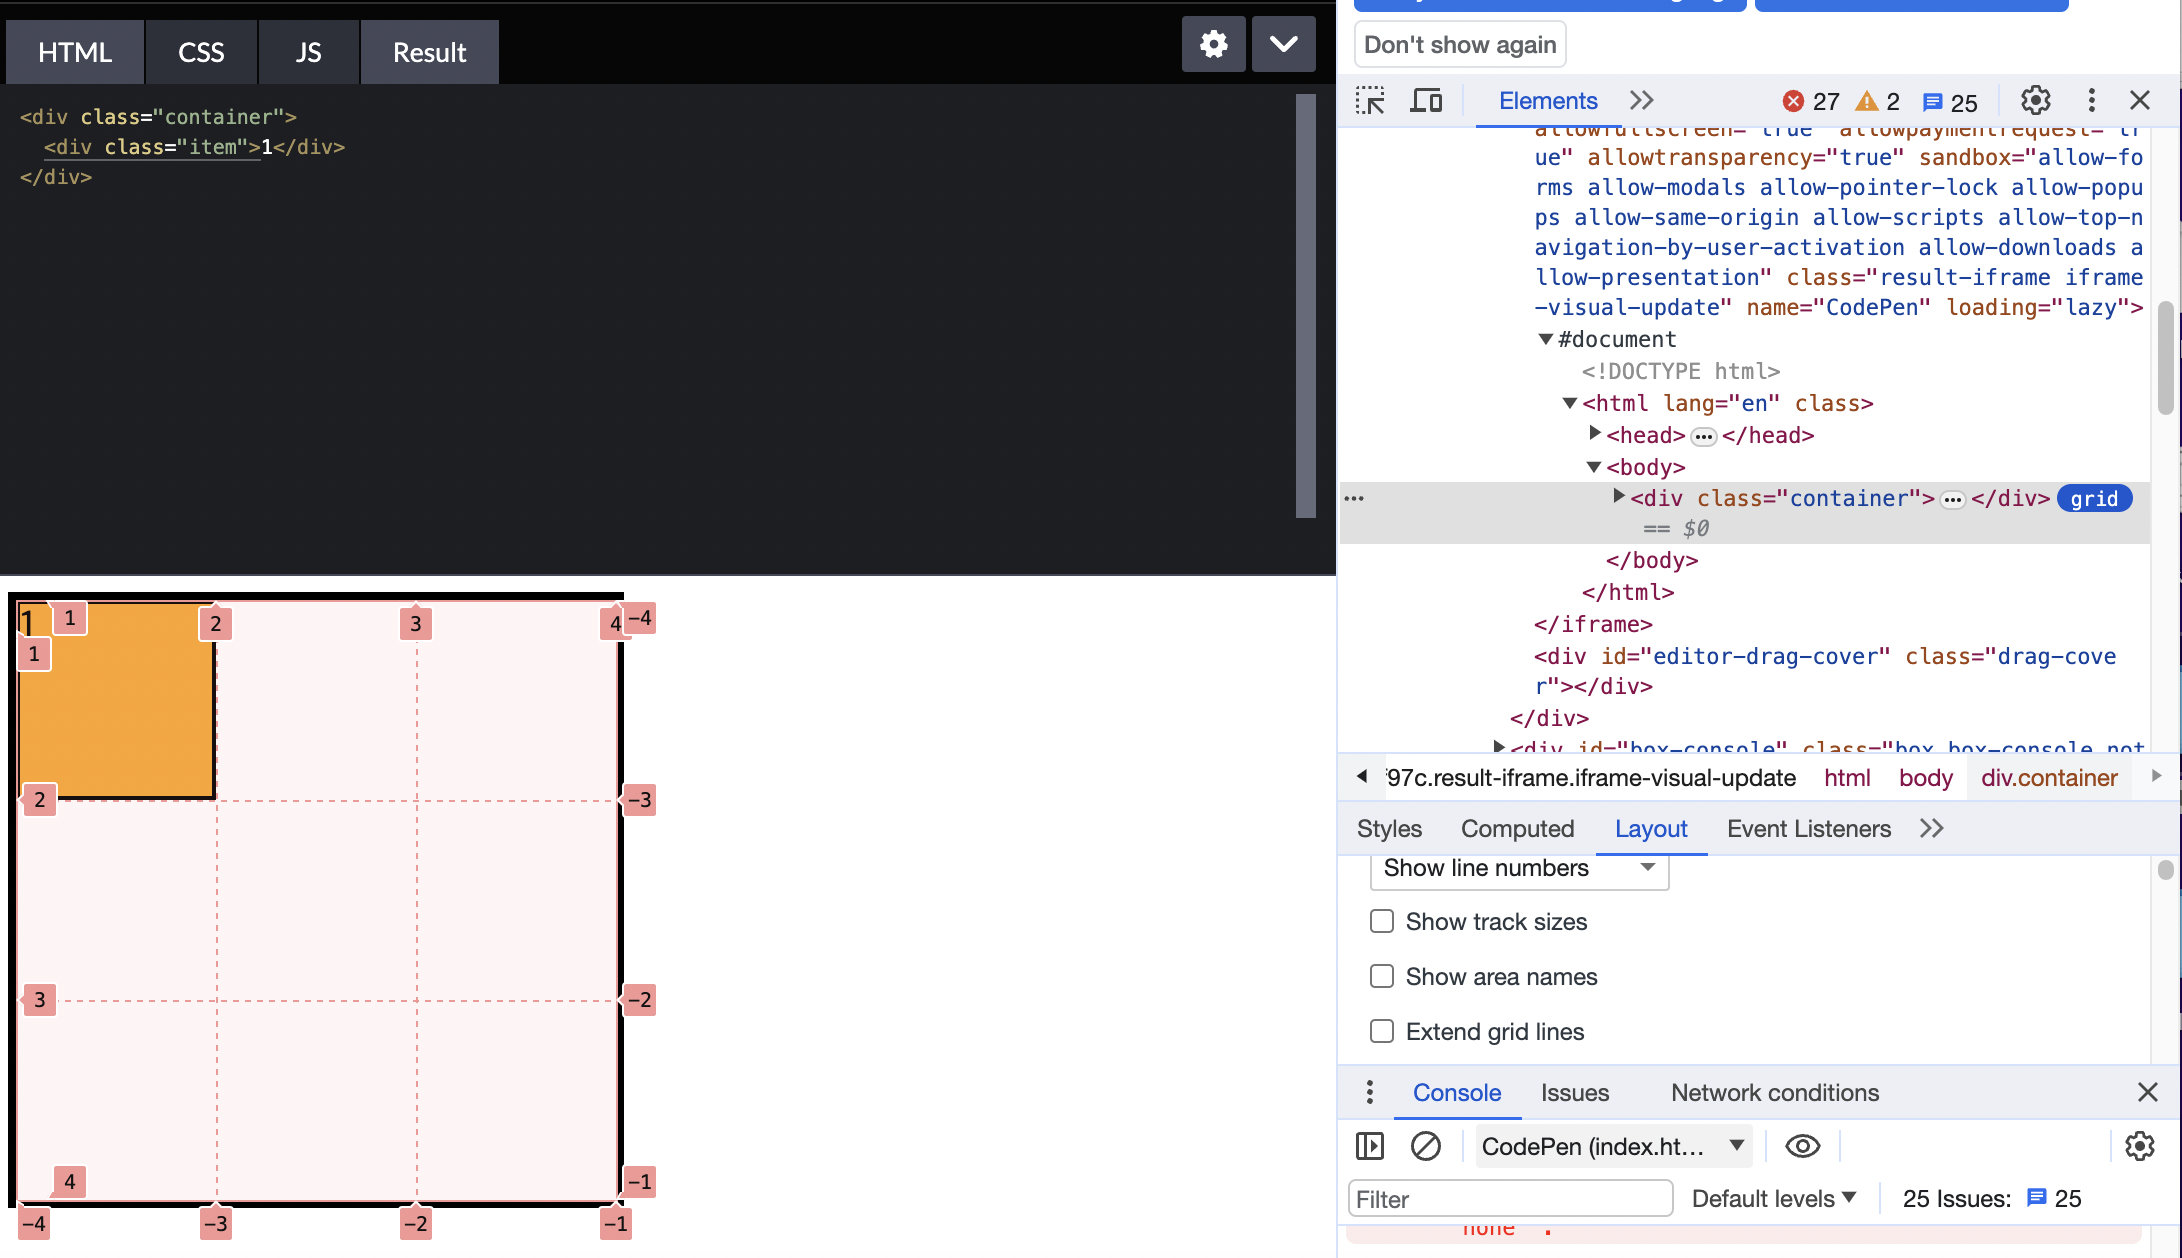Click the console Filter input field
The height and width of the screenshot is (1258, 2182).
(1510, 1198)
